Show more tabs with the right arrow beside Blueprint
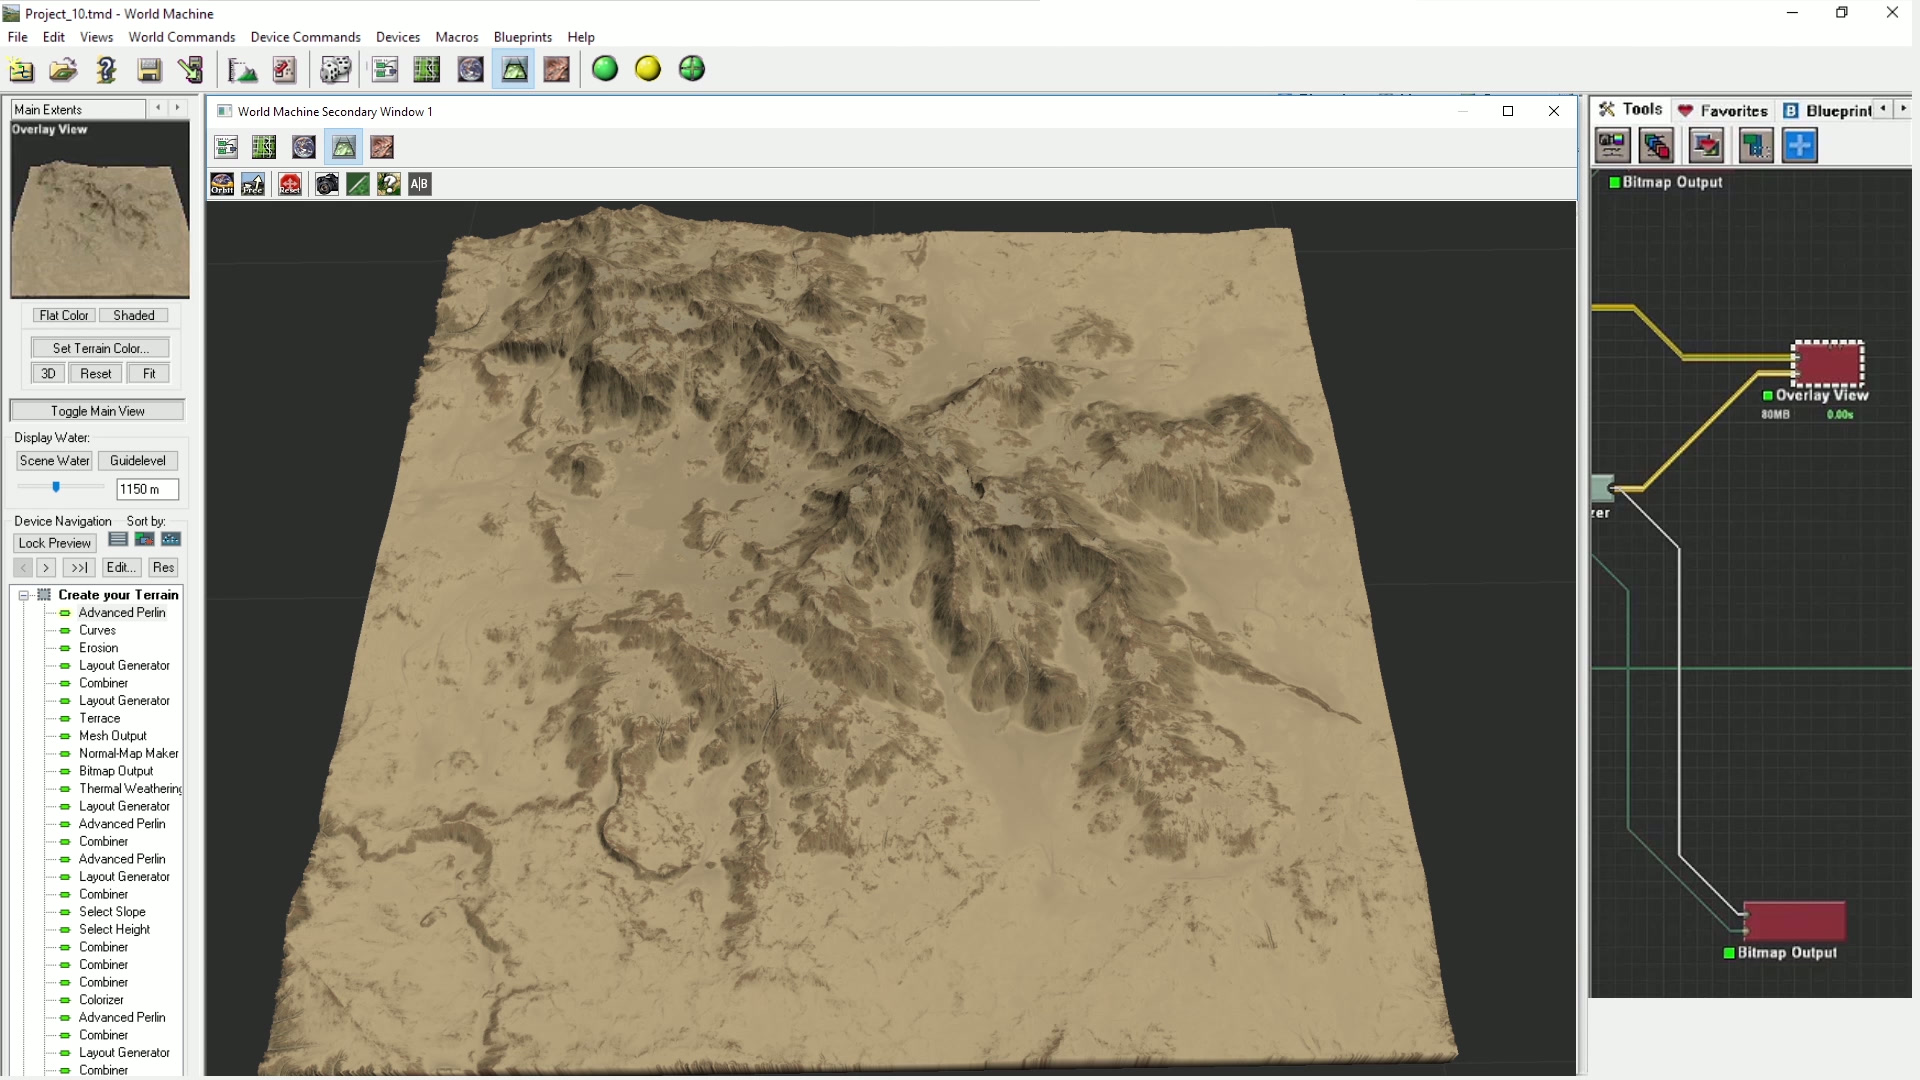The image size is (1920, 1080). tap(1903, 108)
